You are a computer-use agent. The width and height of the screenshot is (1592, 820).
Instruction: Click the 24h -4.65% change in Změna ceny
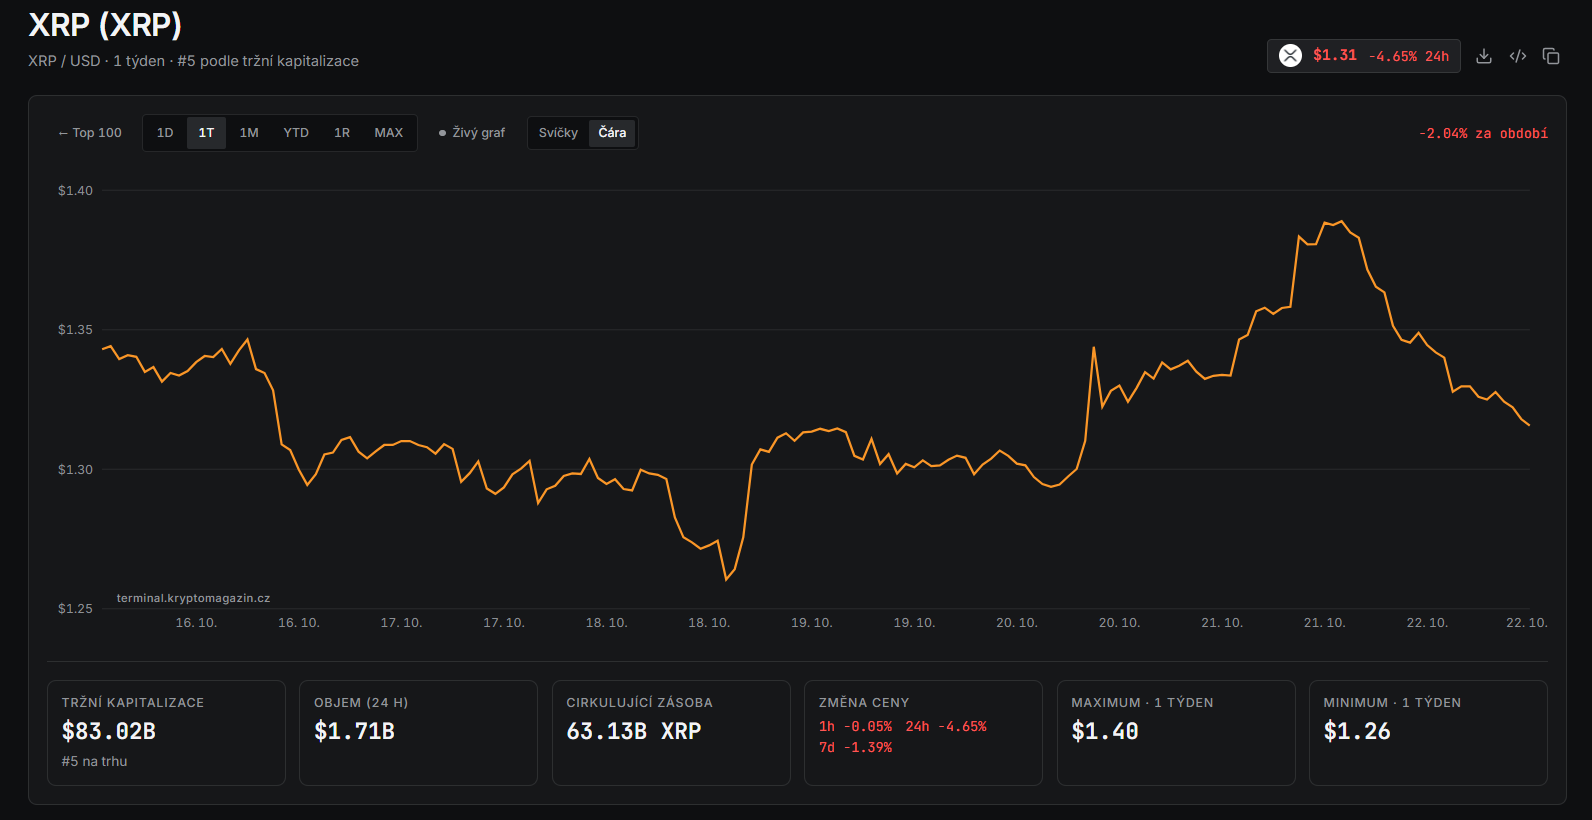click(x=946, y=727)
